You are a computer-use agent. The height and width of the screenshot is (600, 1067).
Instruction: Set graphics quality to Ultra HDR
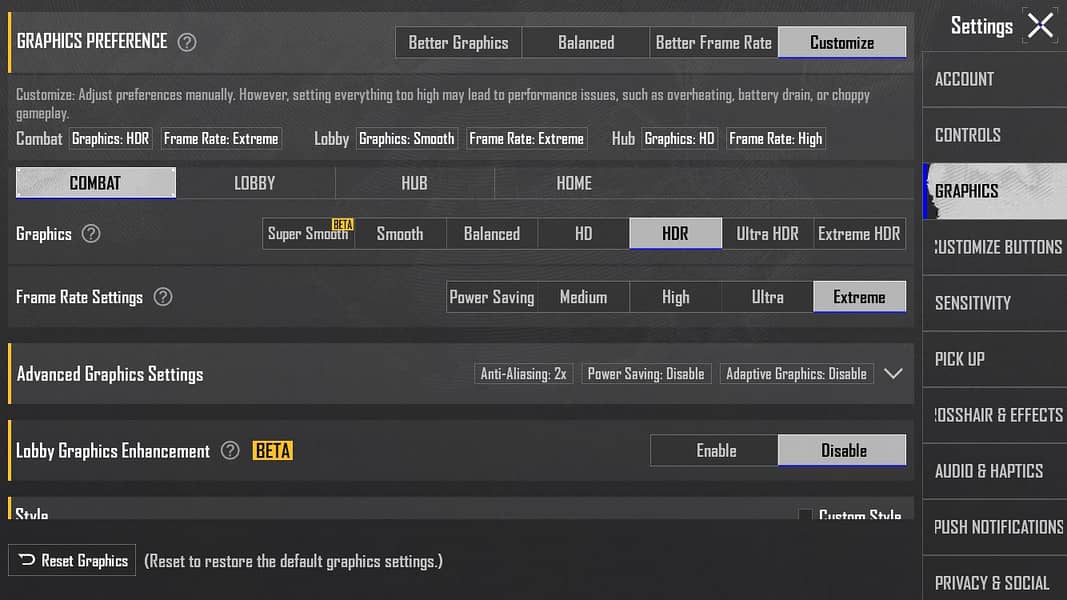[x=768, y=233]
